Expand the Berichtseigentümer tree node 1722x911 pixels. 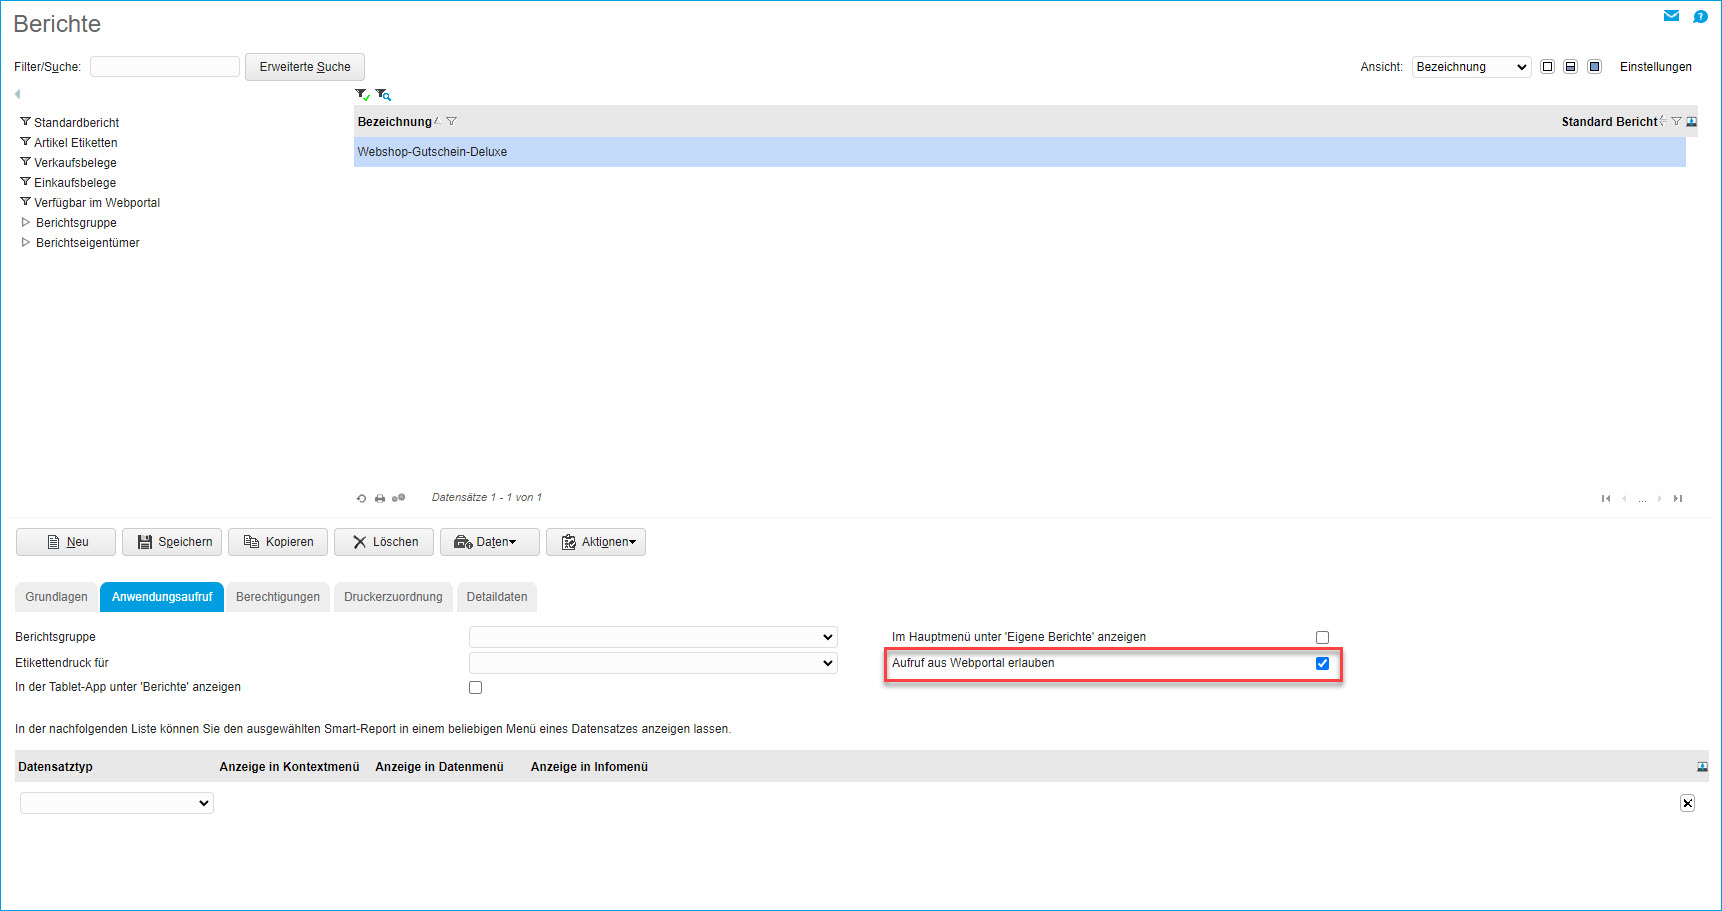tap(26, 243)
